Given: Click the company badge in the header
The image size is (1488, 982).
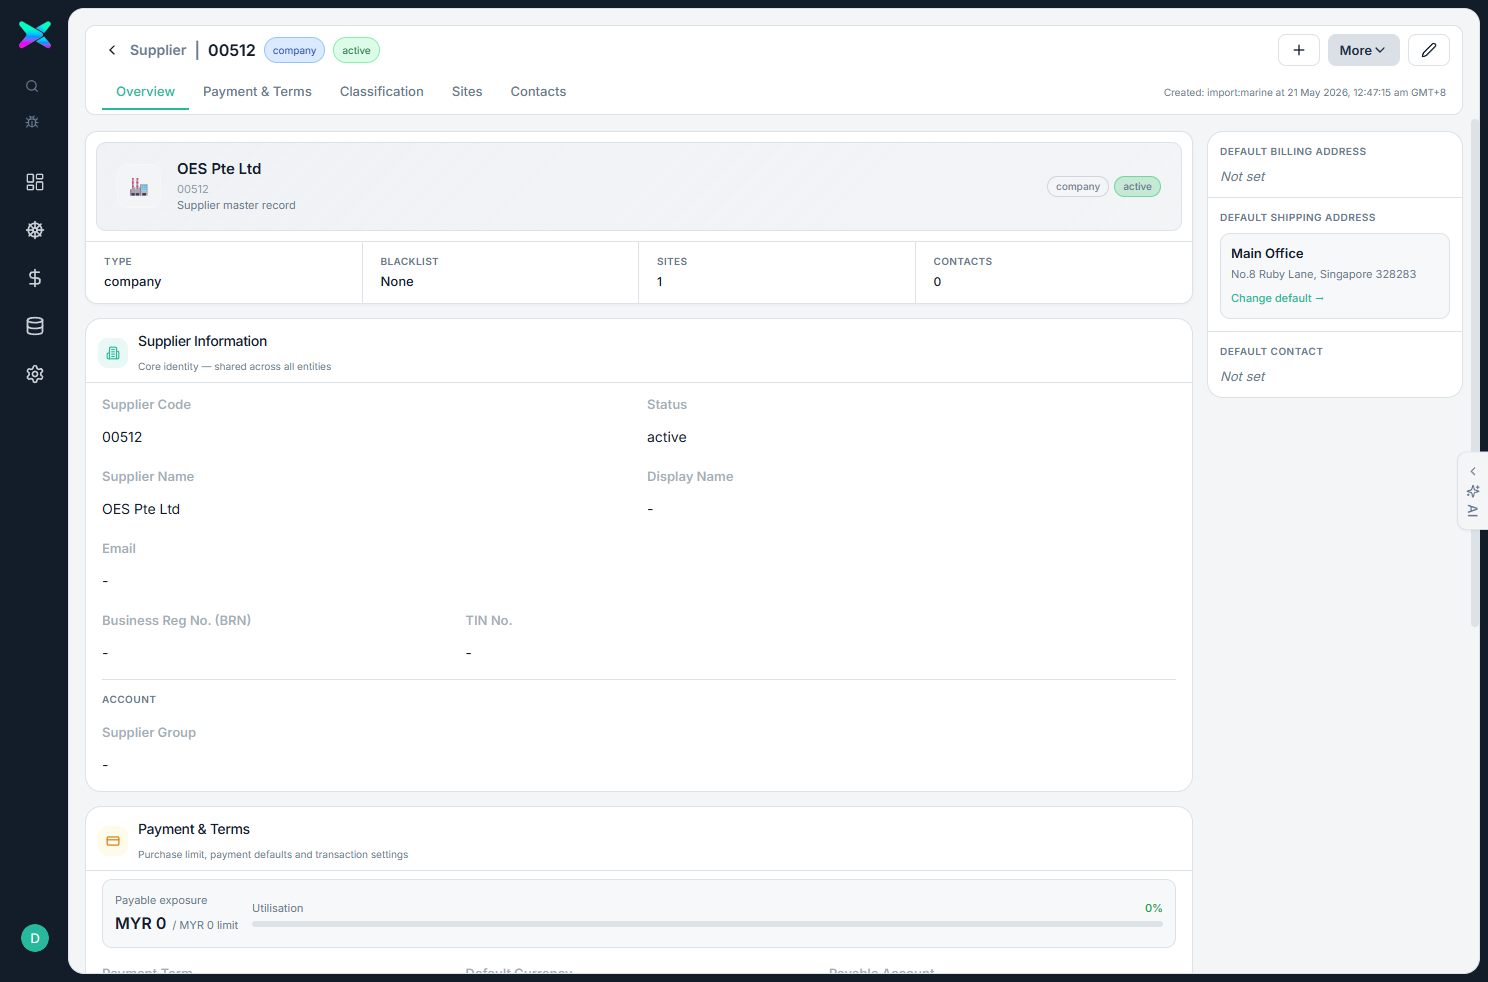Looking at the screenshot, I should 294,50.
